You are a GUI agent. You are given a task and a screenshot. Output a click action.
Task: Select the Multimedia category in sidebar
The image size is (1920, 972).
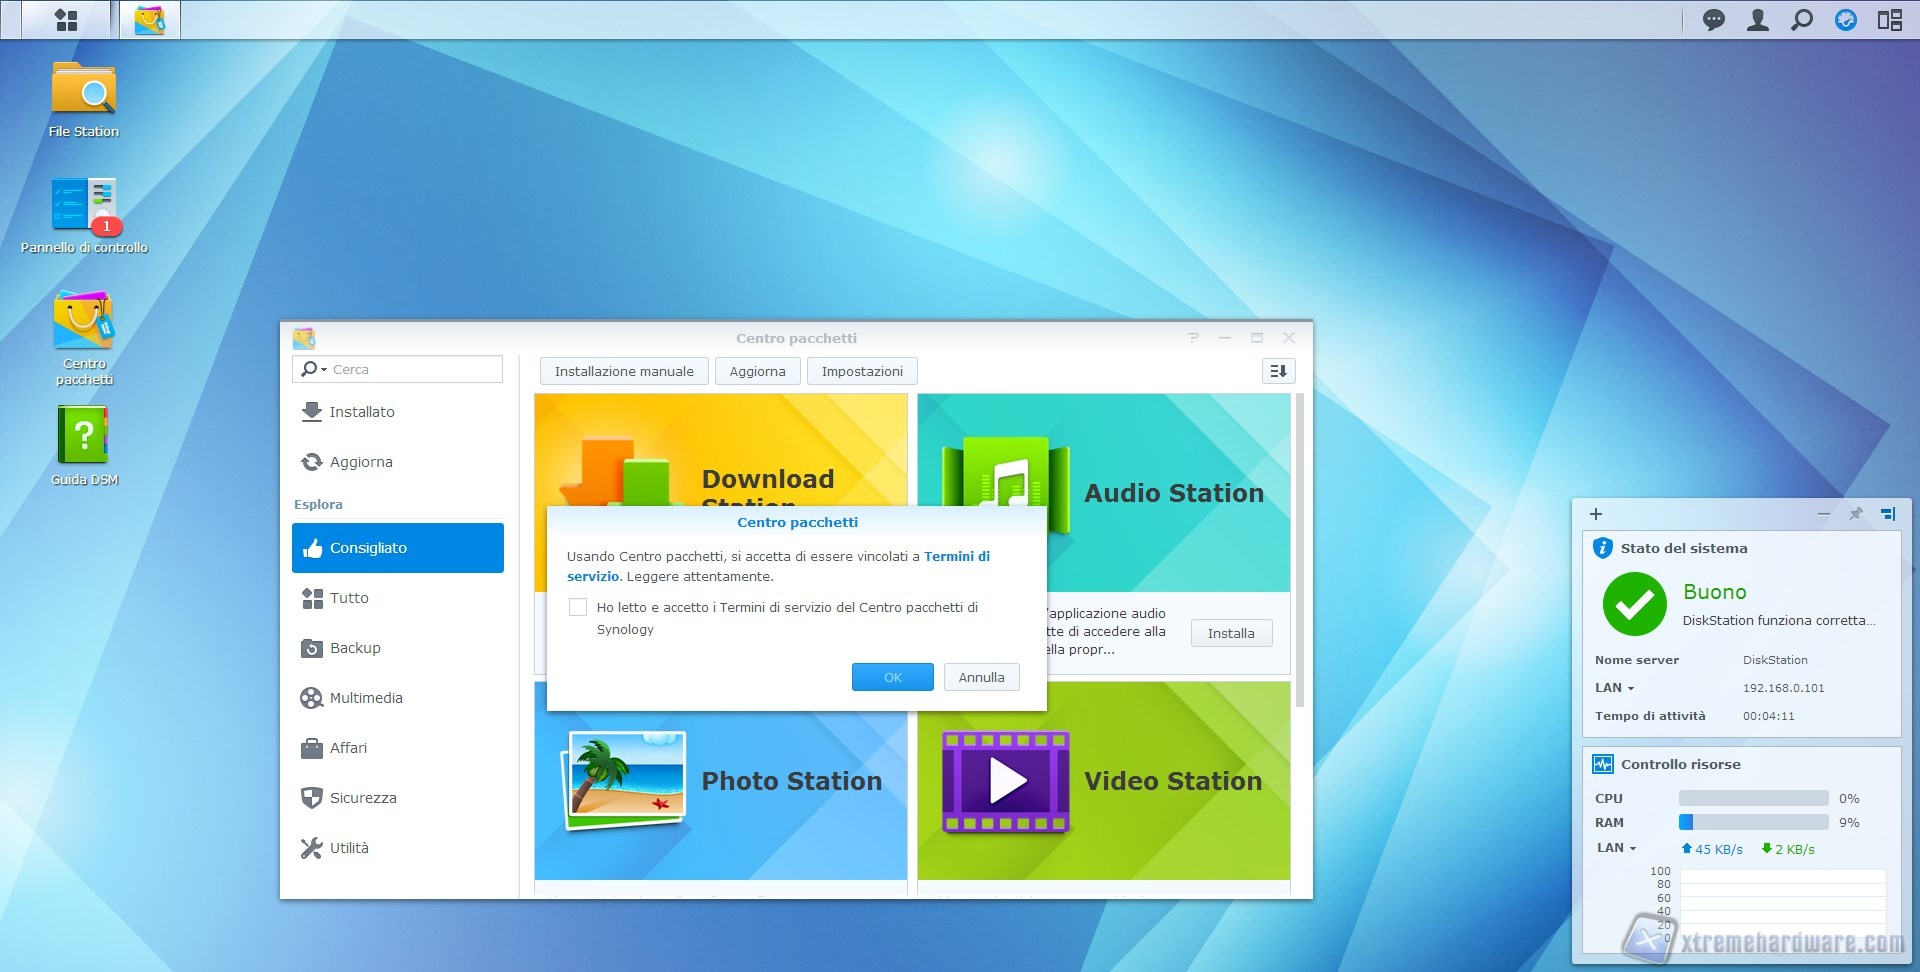coord(366,698)
